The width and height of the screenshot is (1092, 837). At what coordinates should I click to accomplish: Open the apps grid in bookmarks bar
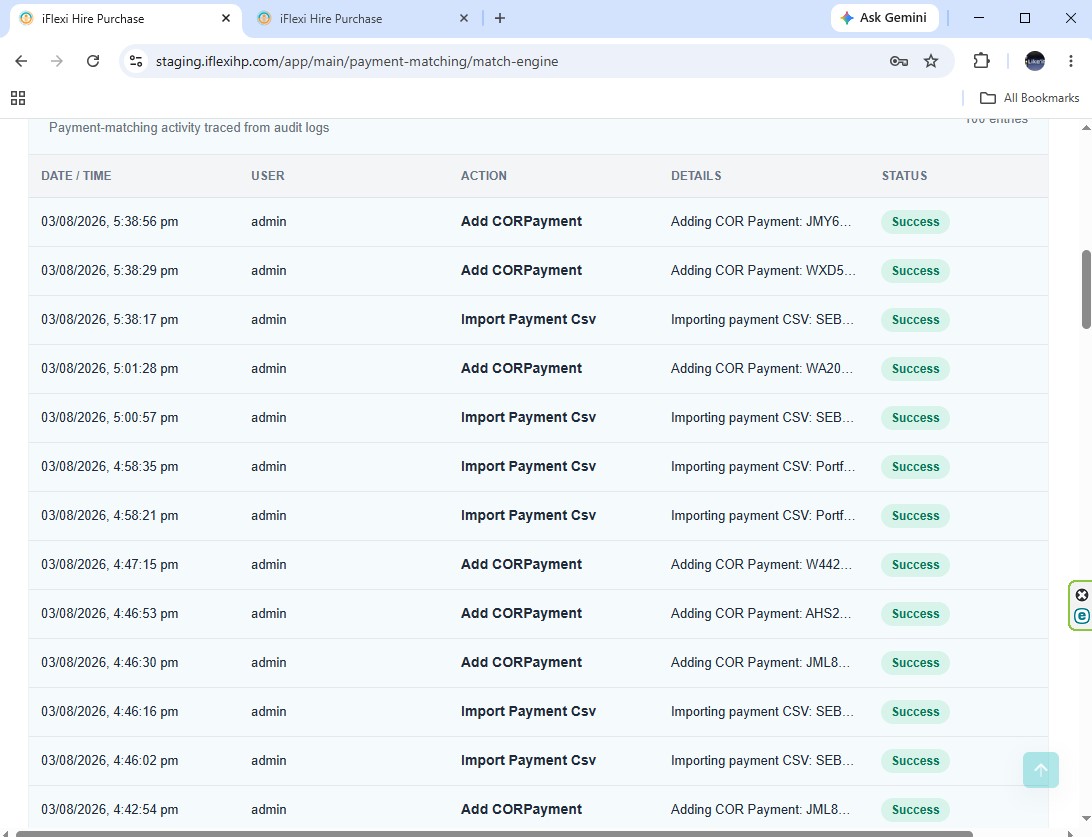[18, 98]
